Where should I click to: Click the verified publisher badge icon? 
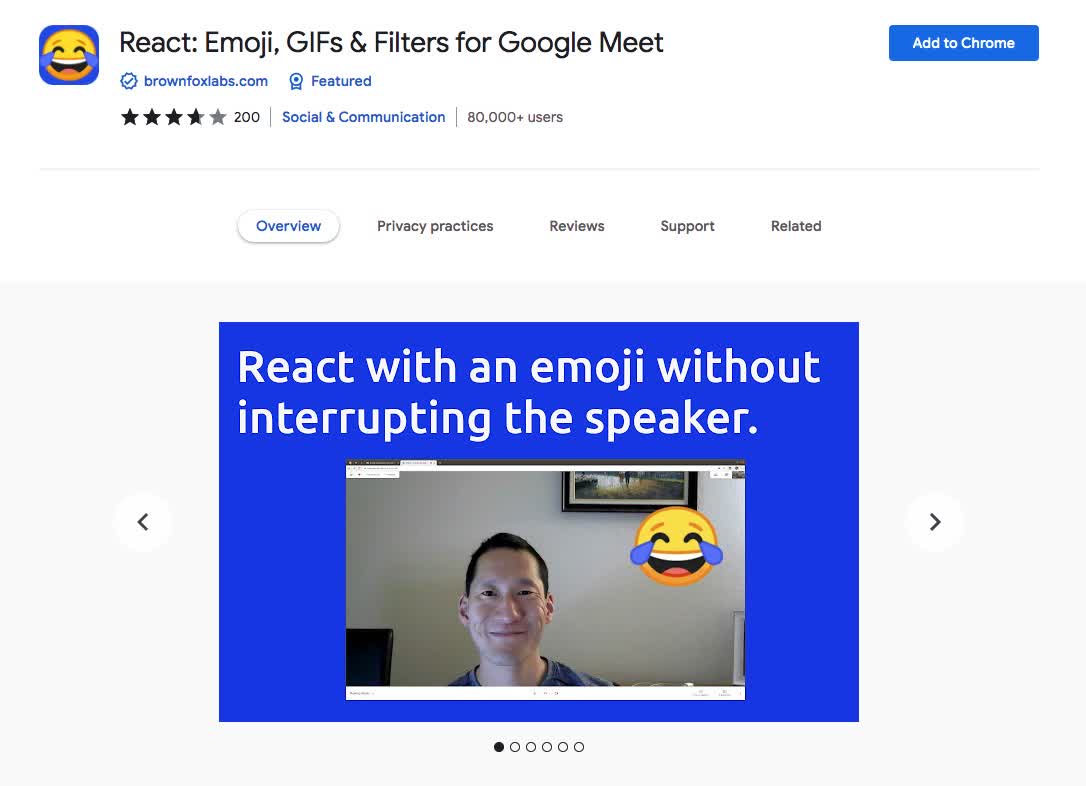pyautogui.click(x=129, y=81)
